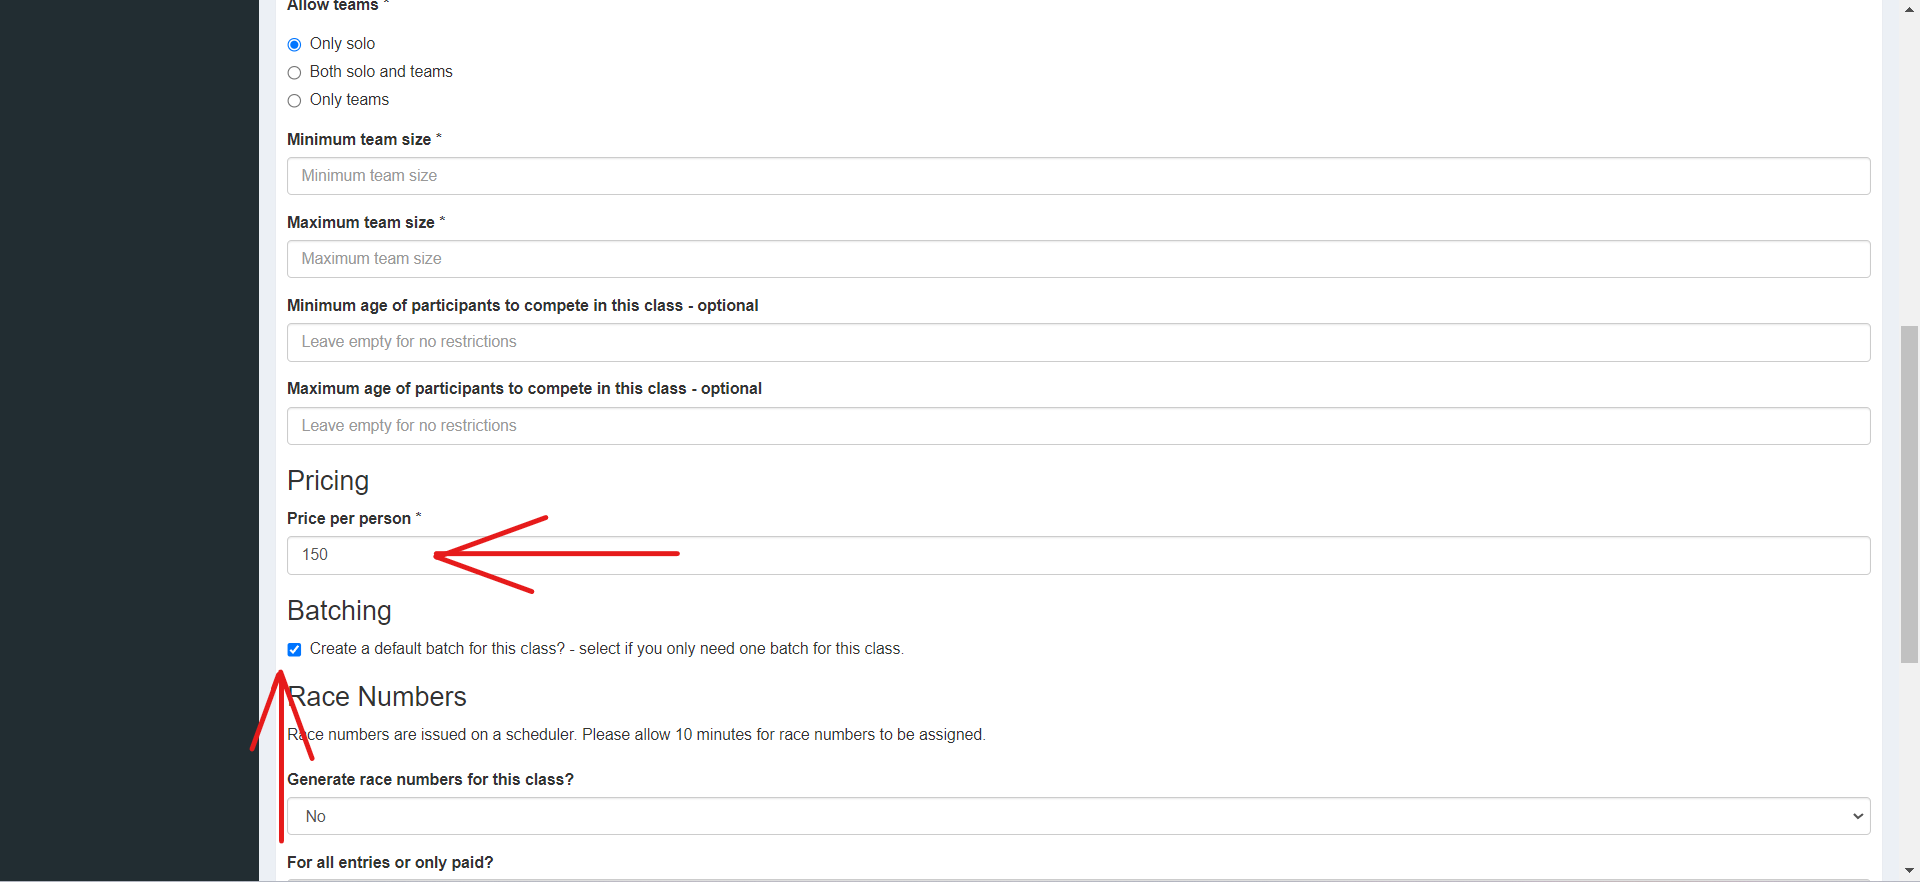This screenshot has width=1920, height=882.
Task: Uncheck the create default batch checkbox
Action: [294, 649]
